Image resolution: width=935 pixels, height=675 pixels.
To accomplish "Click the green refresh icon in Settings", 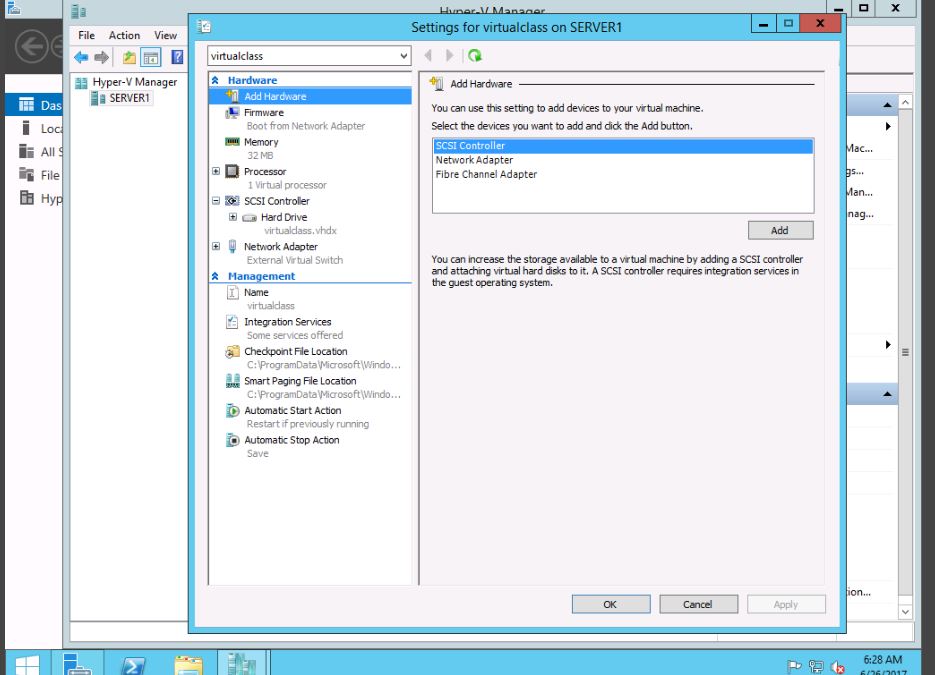I will [475, 55].
